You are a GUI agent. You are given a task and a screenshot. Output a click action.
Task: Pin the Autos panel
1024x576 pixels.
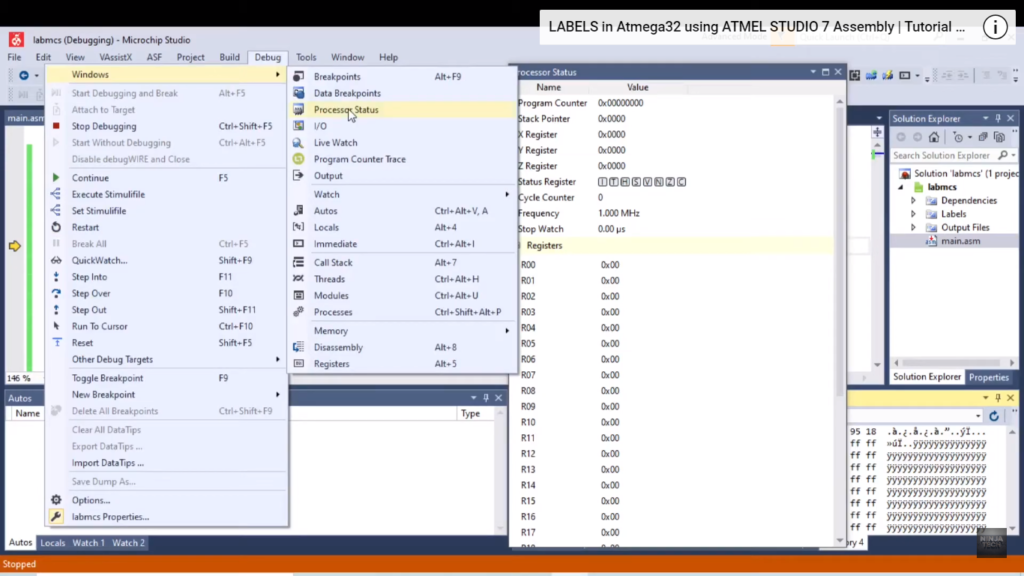coord(486,398)
